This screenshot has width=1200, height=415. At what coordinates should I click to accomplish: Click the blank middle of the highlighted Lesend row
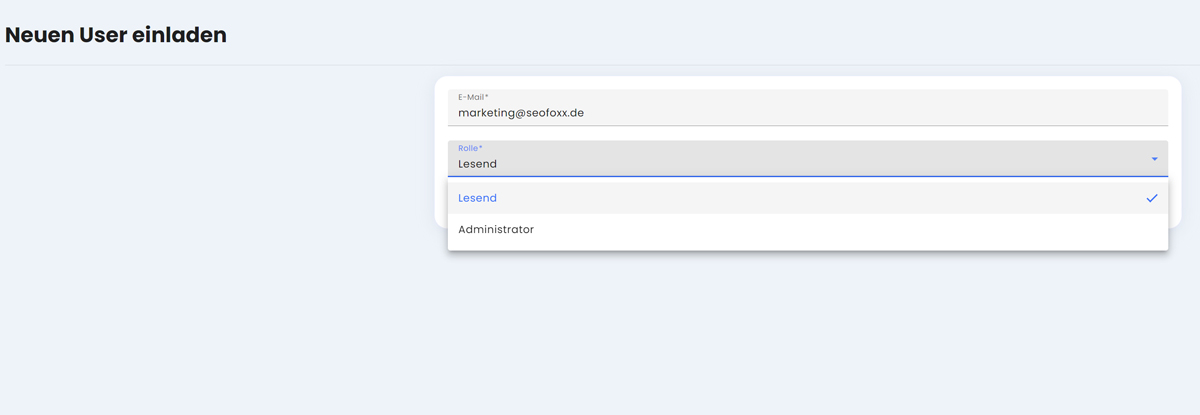coord(800,198)
